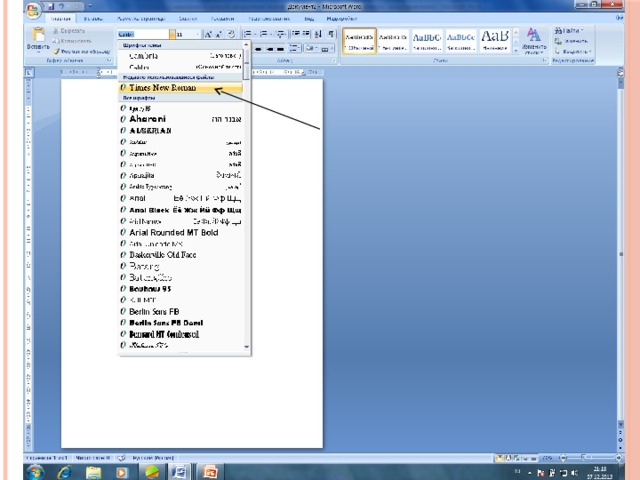Select the Aharoni font
The image size is (640, 480).
181,119
